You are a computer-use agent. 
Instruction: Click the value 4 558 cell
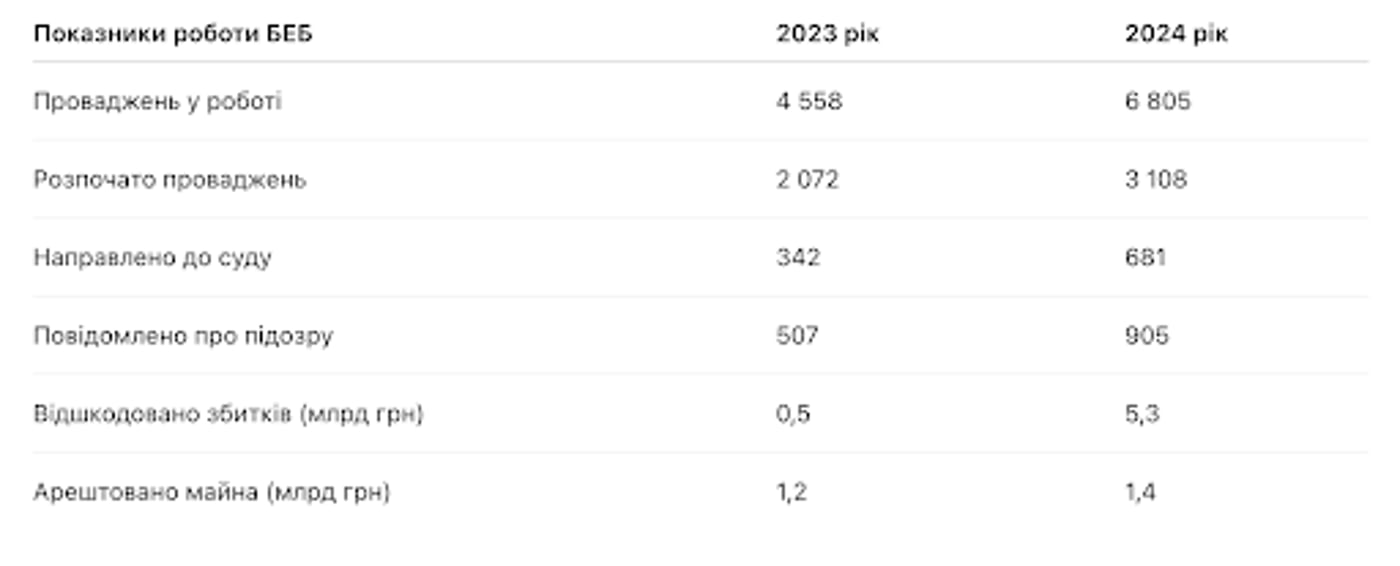click(x=809, y=101)
